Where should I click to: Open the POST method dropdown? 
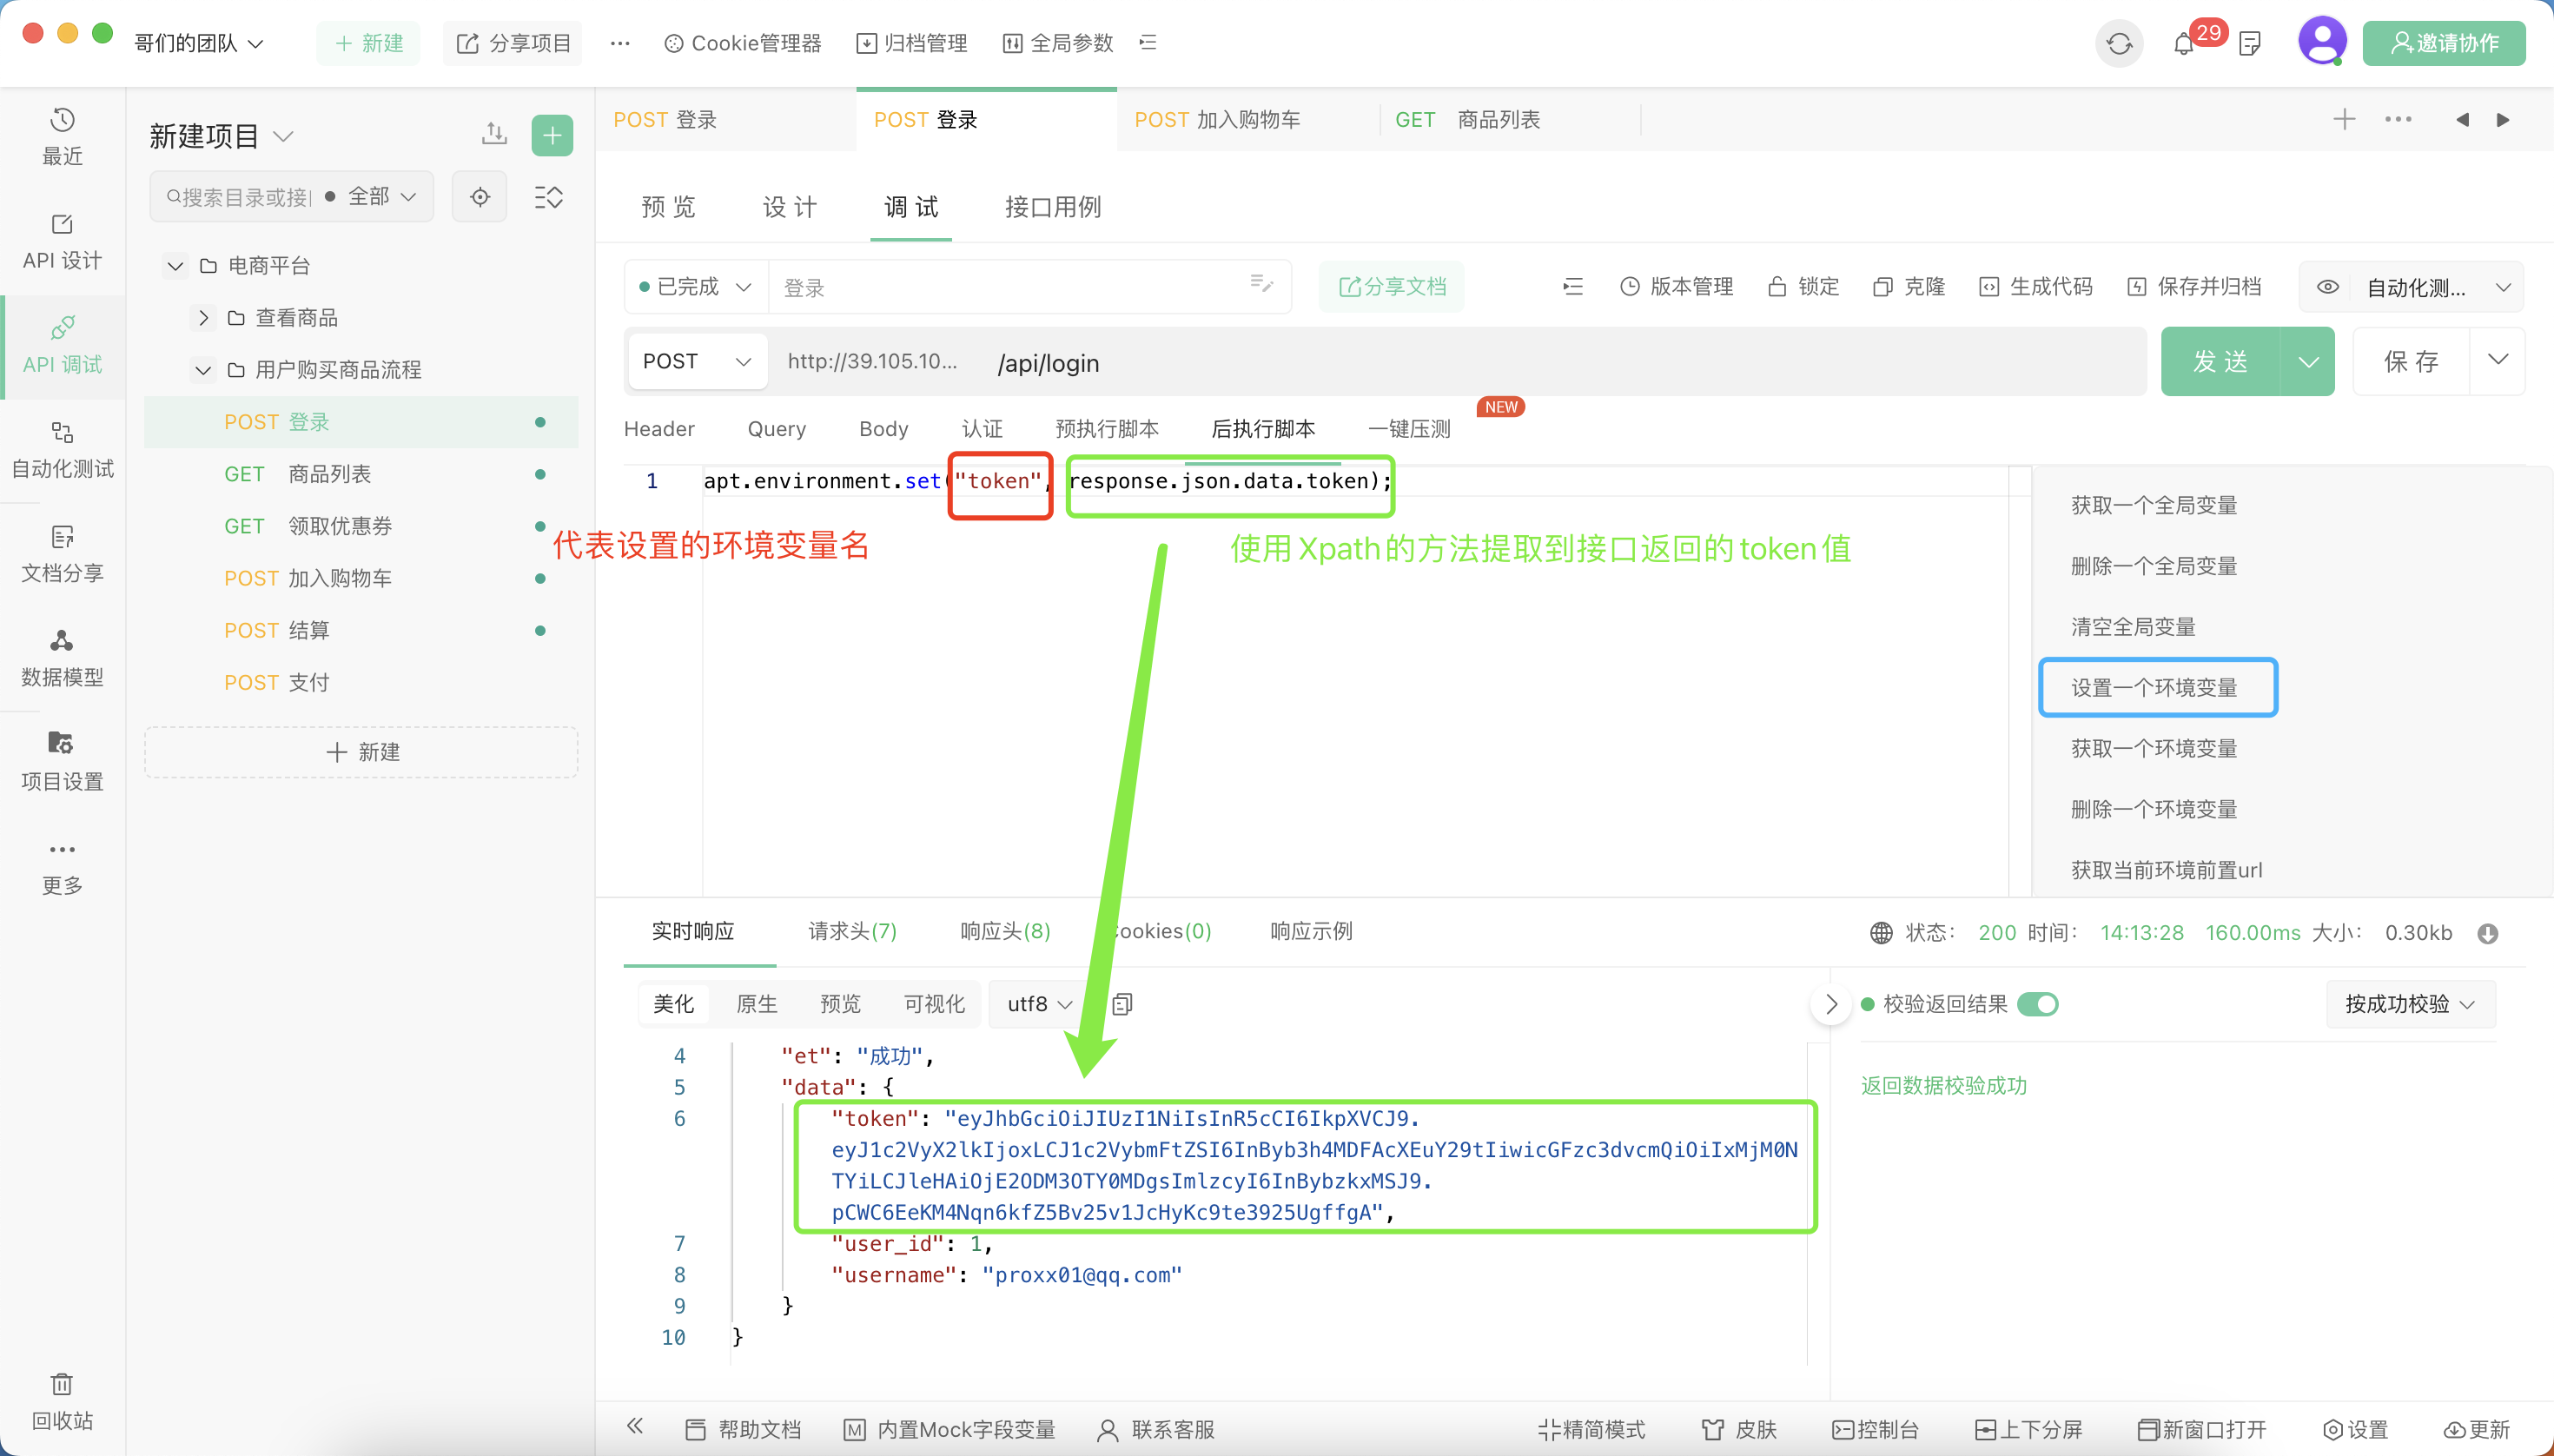697,362
